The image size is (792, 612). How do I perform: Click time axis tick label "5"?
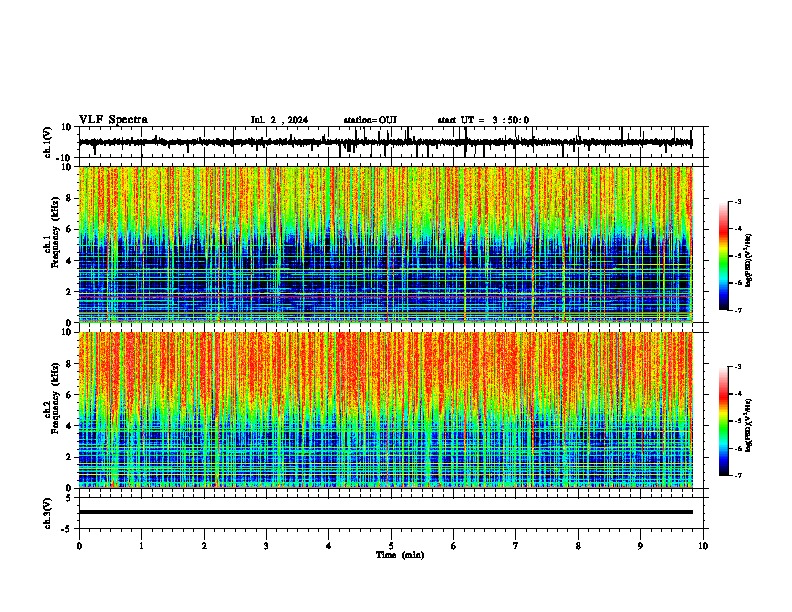[x=391, y=546]
